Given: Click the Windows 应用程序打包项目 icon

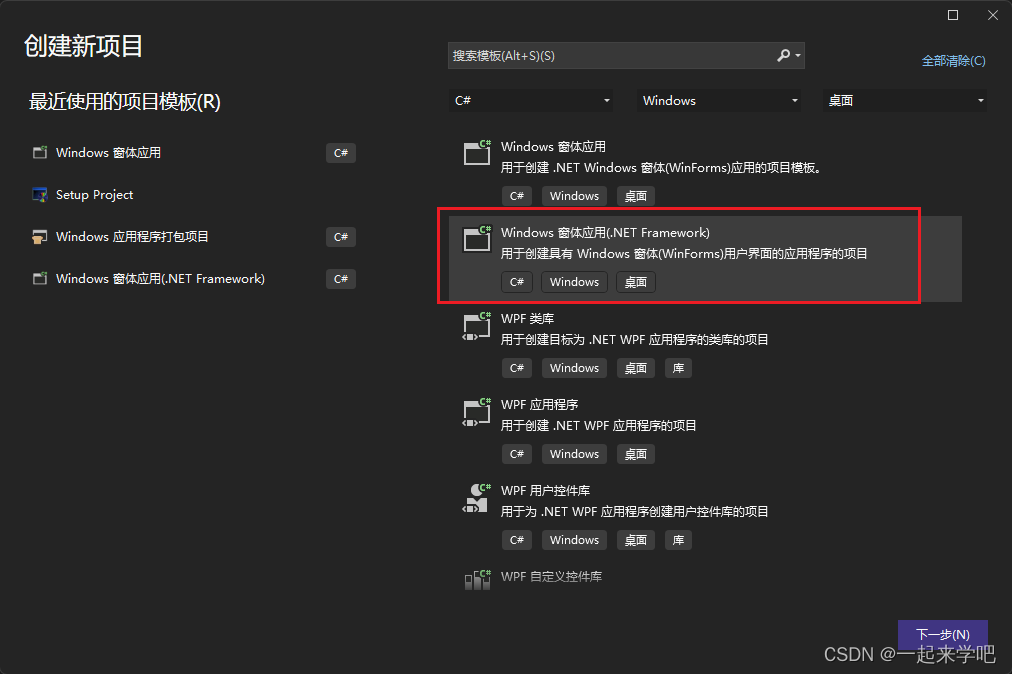Looking at the screenshot, I should pyautogui.click(x=40, y=237).
